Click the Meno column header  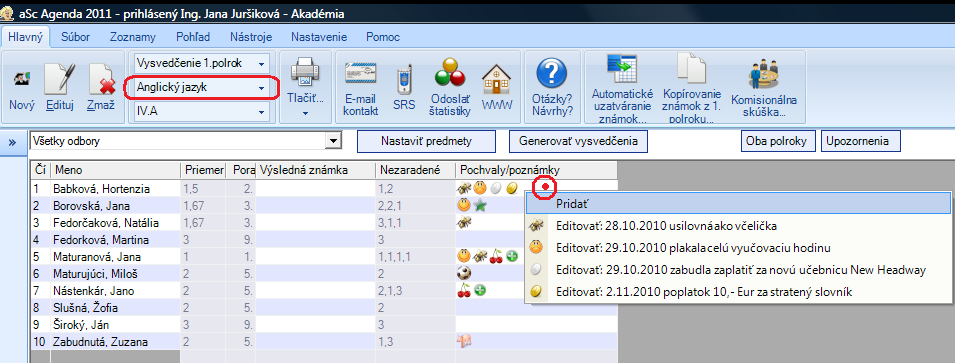116,171
